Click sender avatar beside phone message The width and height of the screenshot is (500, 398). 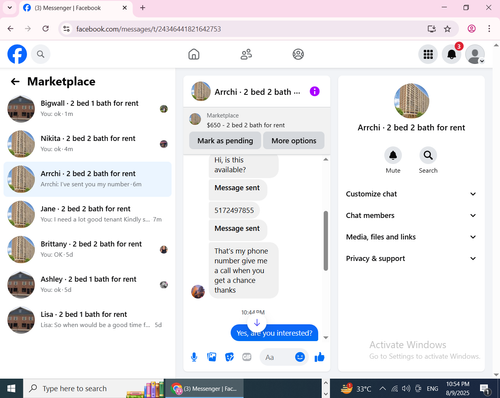coord(198,292)
